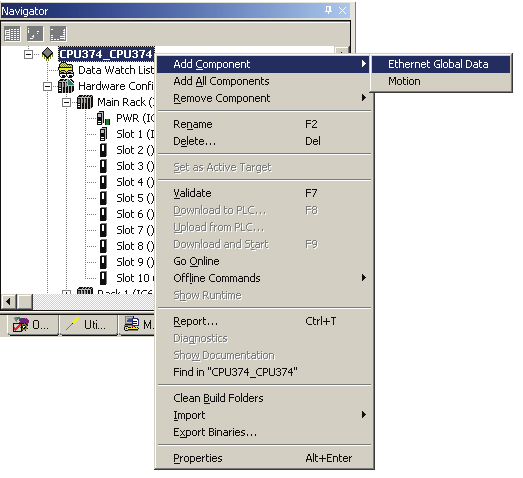Viewport: 523px width, 478px height.
Task: Click the Slot 8 empty module icon
Action: tap(103, 246)
